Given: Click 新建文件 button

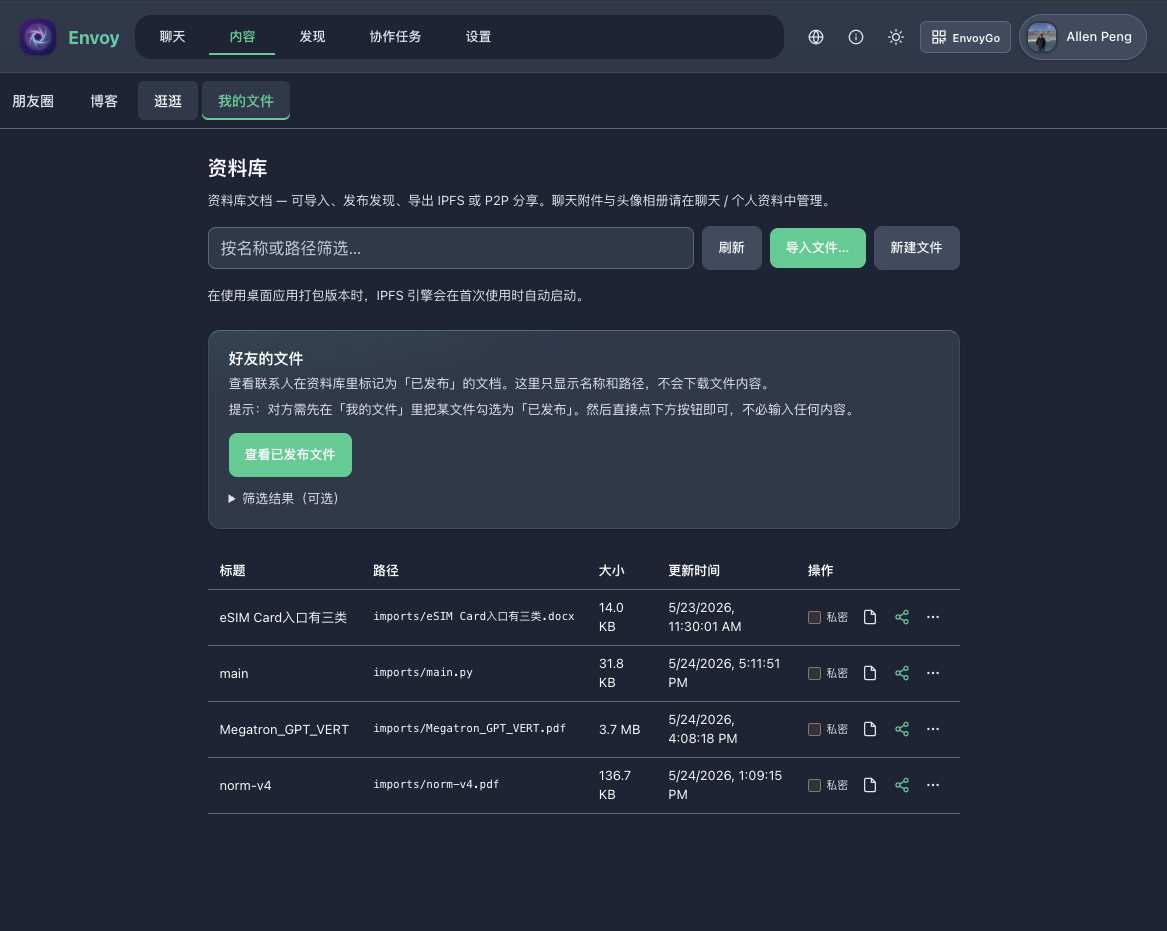Looking at the screenshot, I should click(x=916, y=248).
